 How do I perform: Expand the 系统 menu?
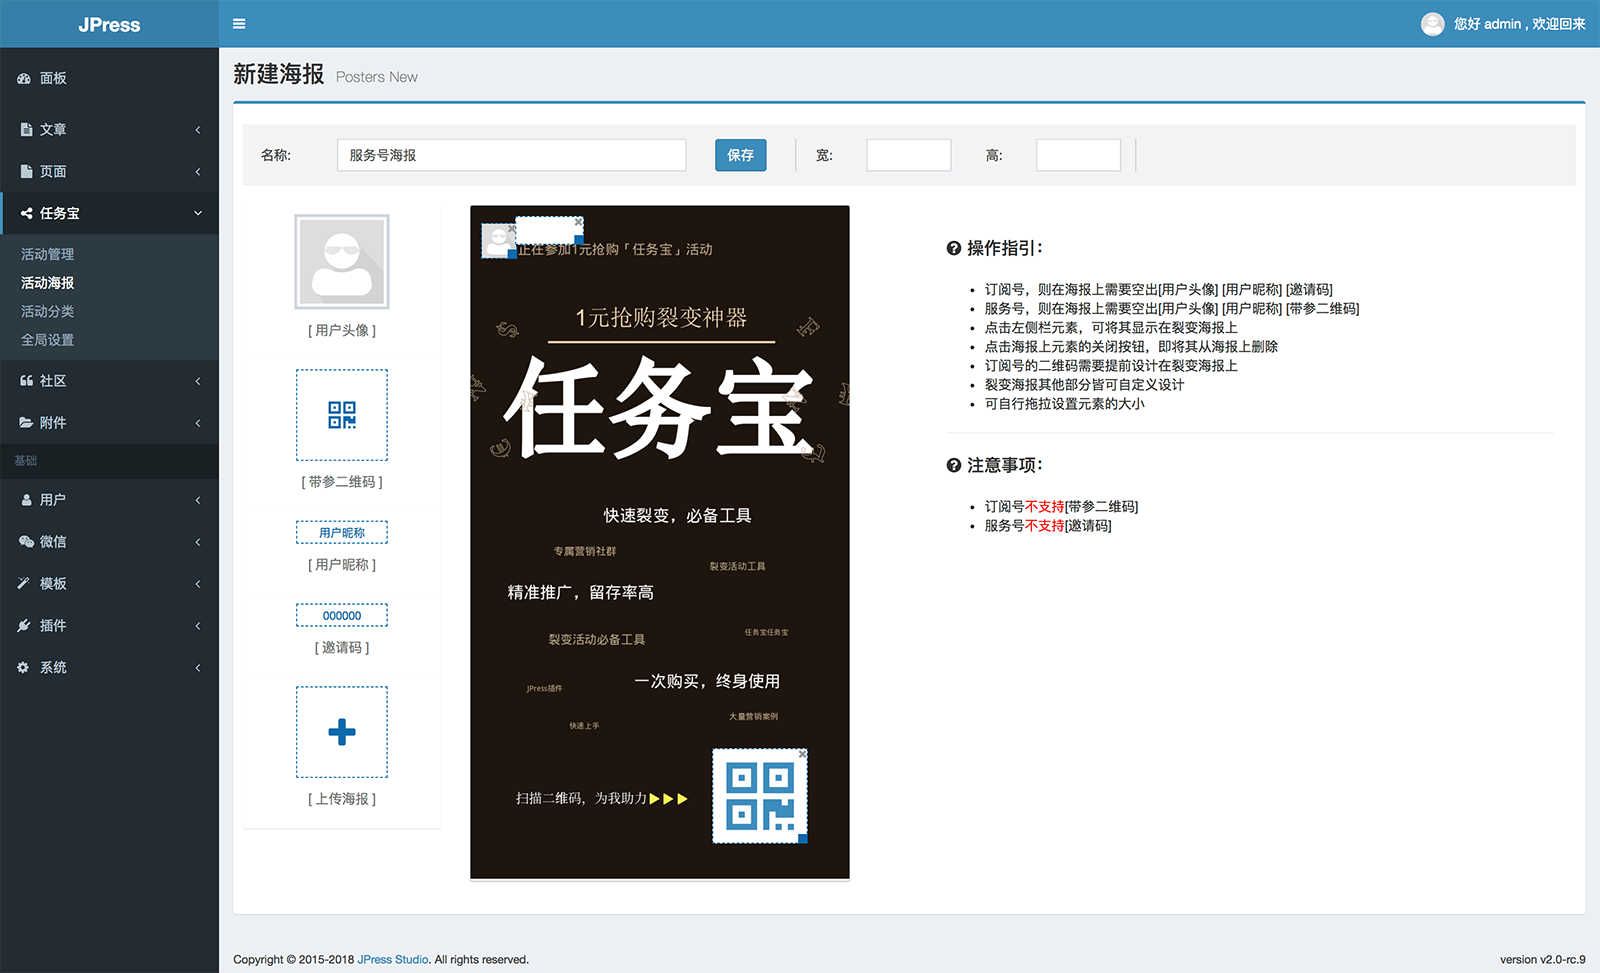[109, 667]
